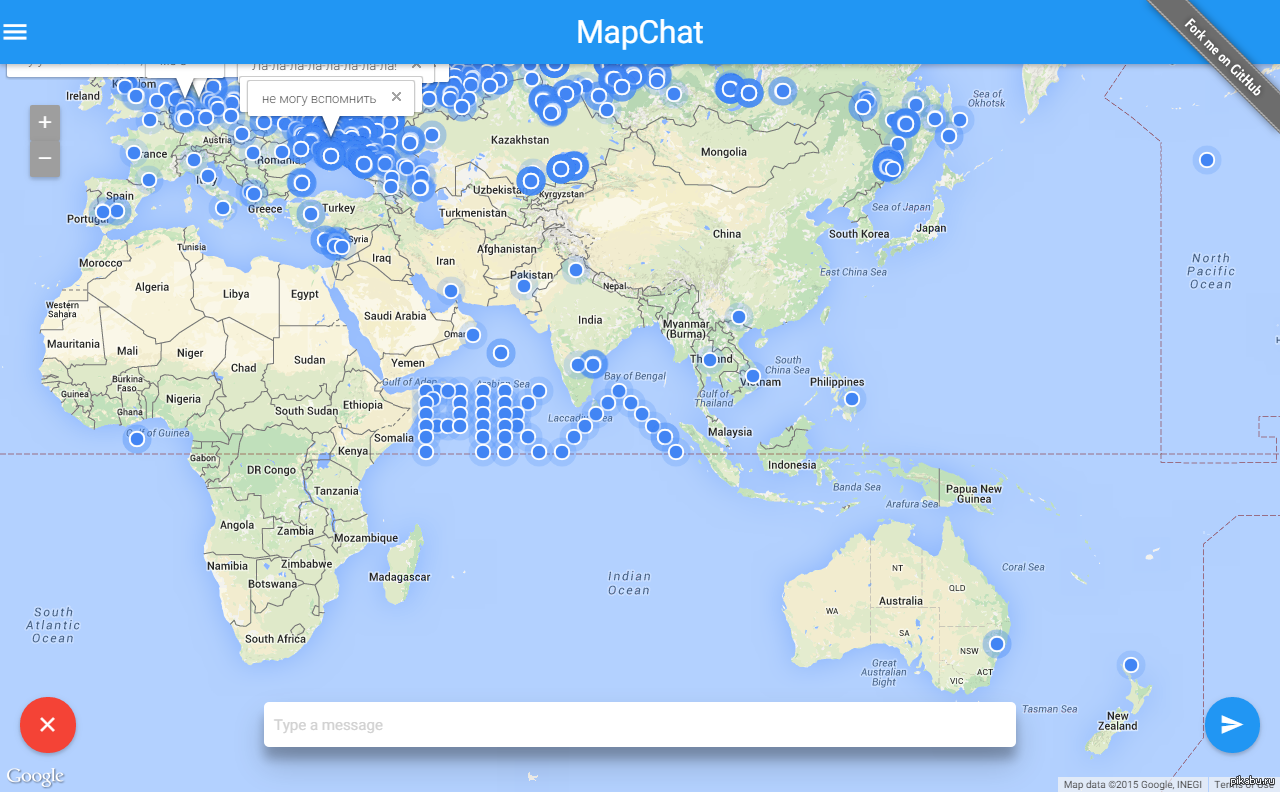Viewport: 1280px width, 792px height.
Task: Open the hamburger menu in the header
Action: [x=15, y=32]
